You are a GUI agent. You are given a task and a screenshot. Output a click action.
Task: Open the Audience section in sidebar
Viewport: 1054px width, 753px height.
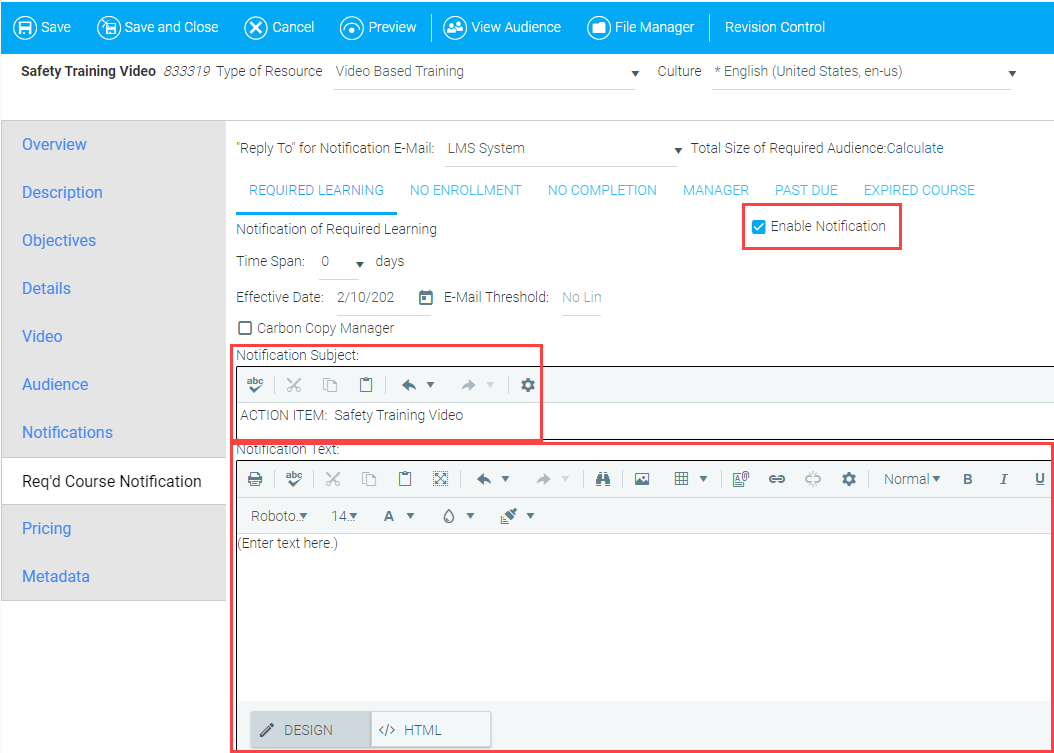[55, 384]
